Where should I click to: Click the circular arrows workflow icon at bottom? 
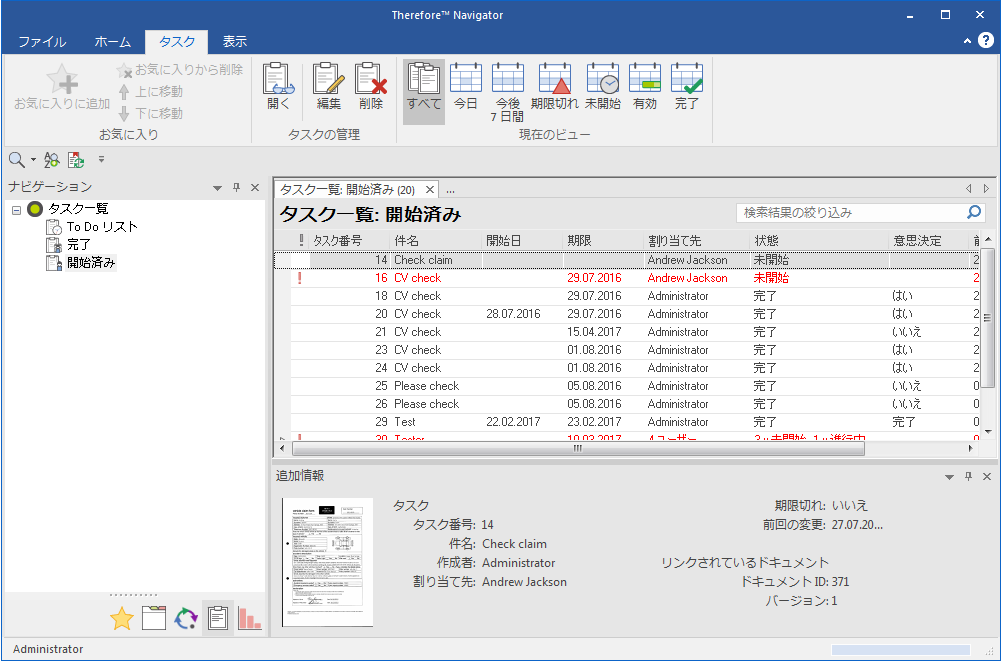click(x=186, y=618)
